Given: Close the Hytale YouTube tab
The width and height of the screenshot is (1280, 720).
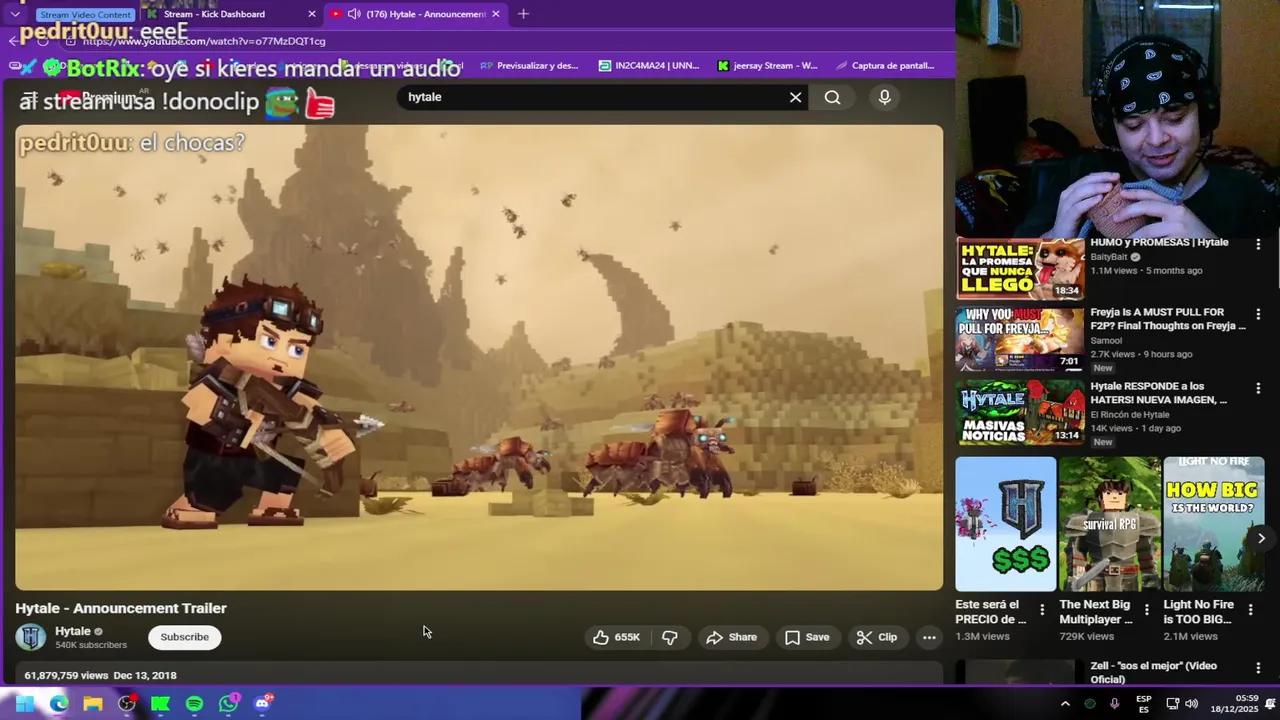Looking at the screenshot, I should (495, 14).
